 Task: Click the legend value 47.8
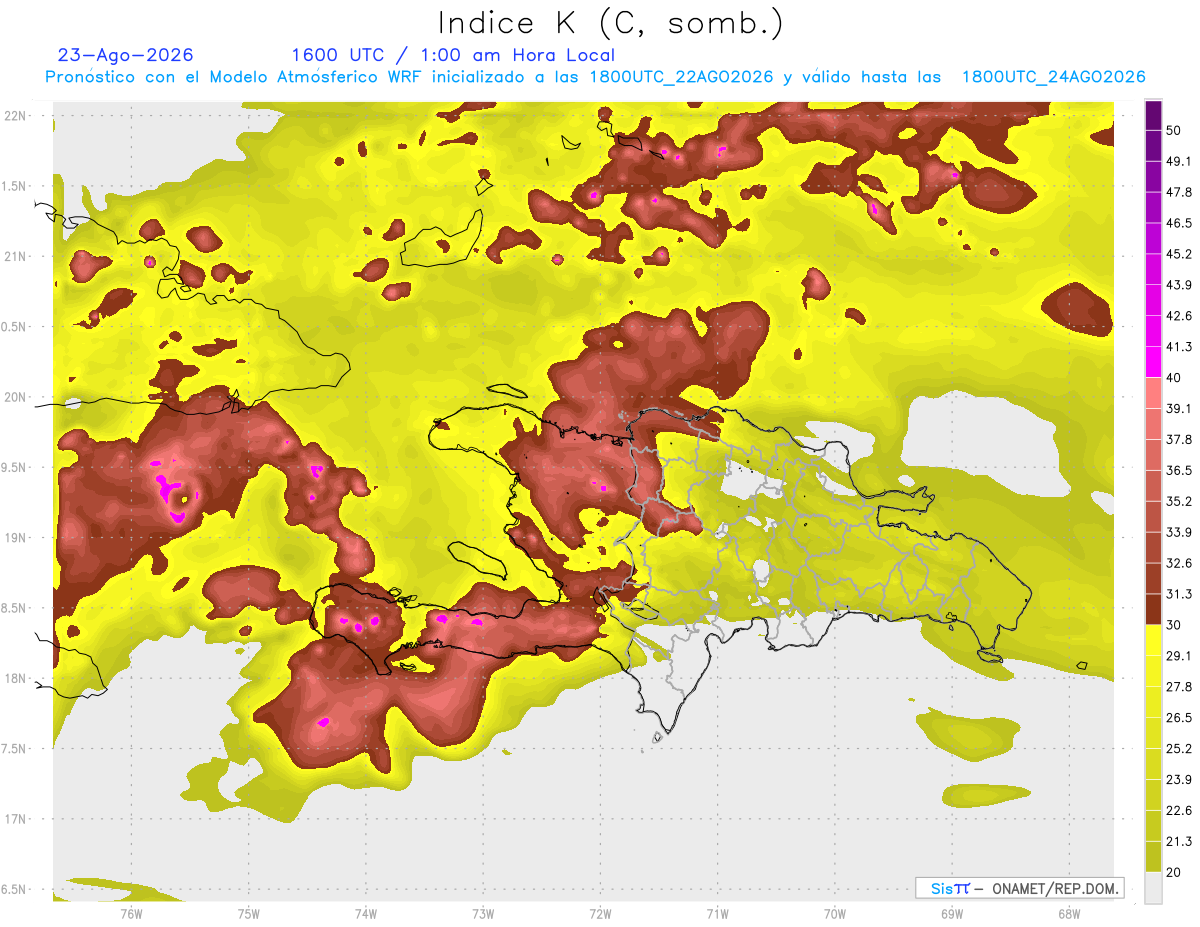[1179, 192]
